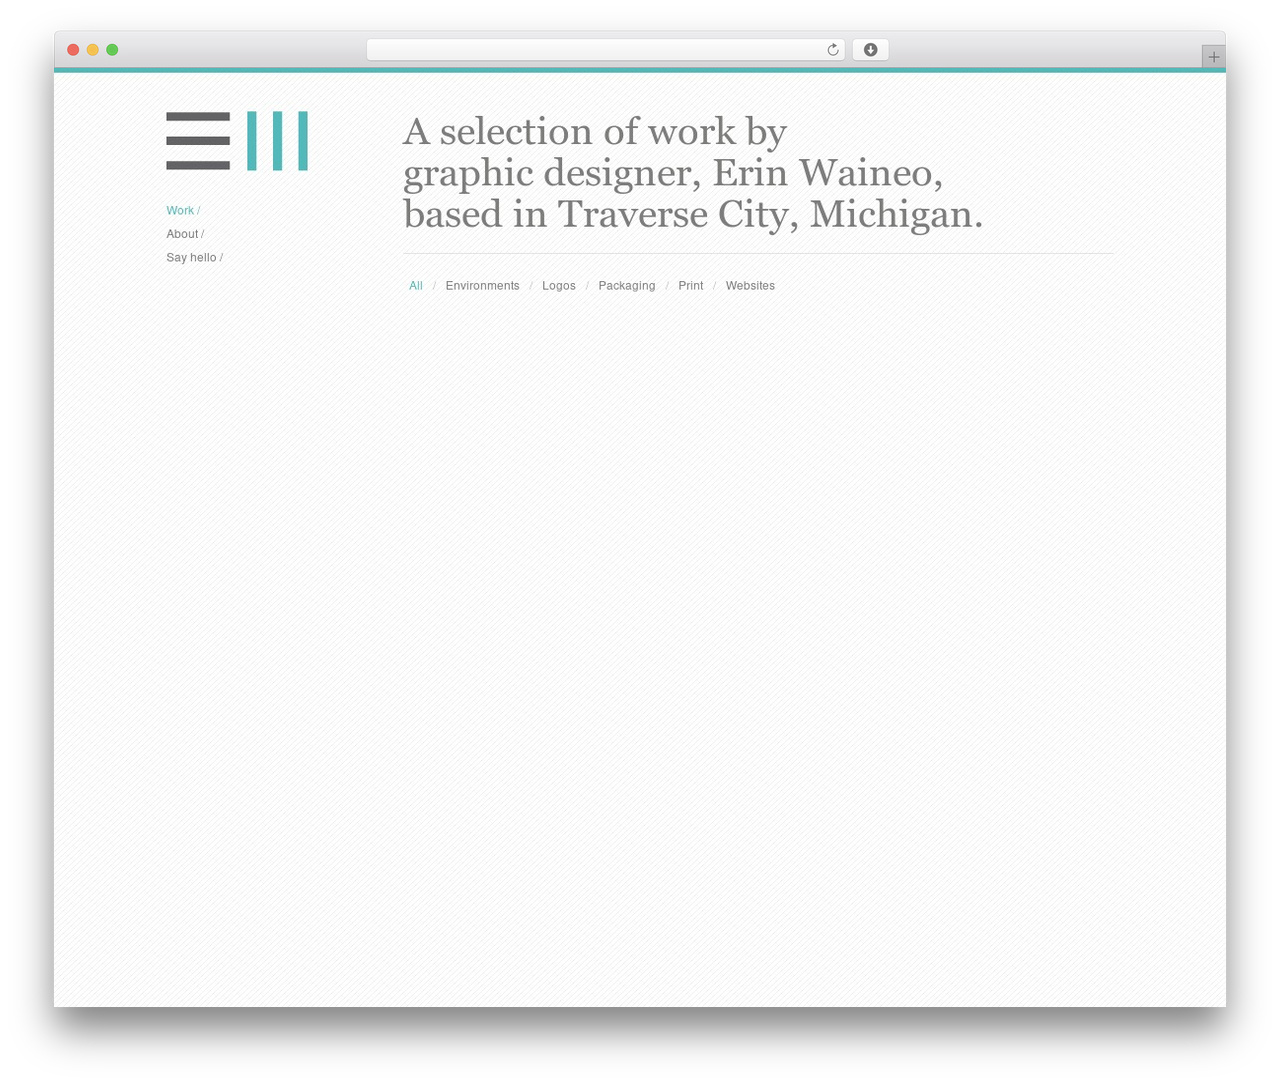The image size is (1280, 1084).
Task: Focus the browser address bar
Action: tap(605, 50)
